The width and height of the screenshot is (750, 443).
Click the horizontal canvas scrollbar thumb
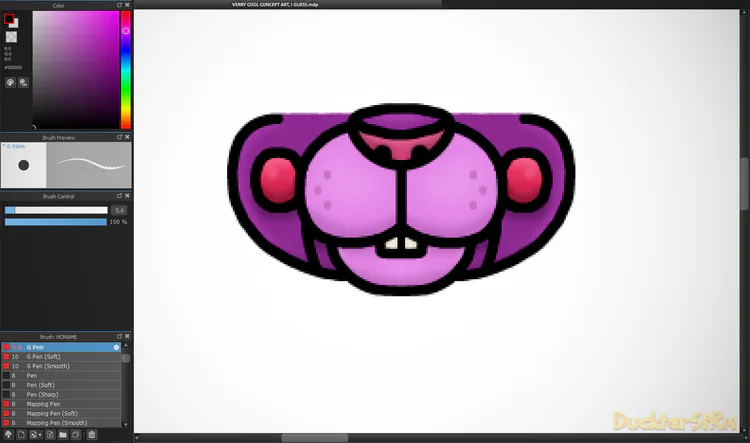pos(315,438)
